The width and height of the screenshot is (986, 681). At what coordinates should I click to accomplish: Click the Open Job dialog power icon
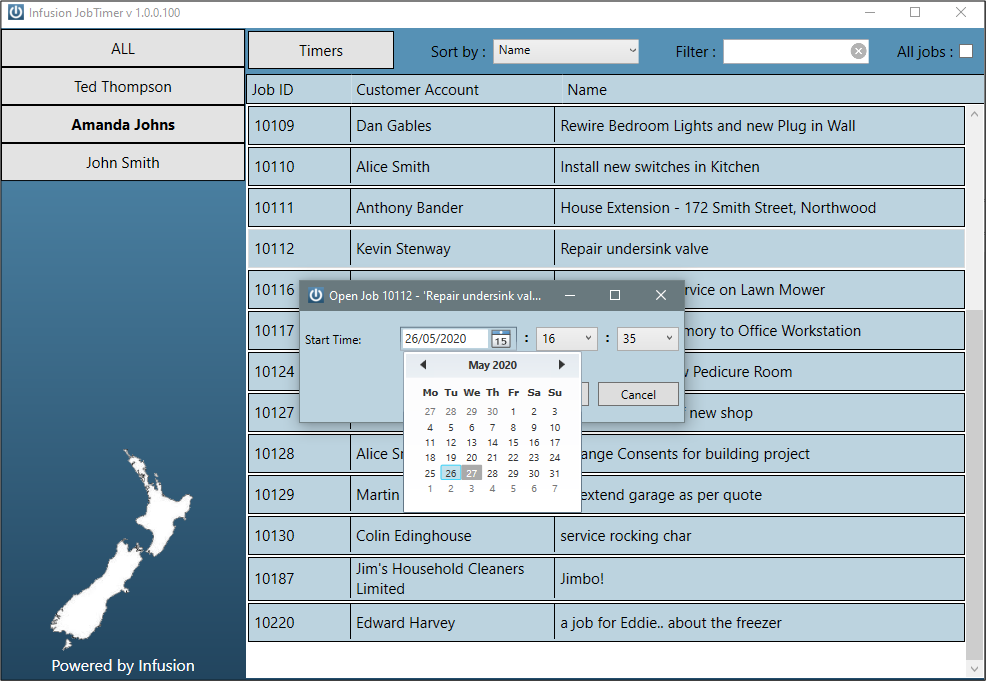coord(316,295)
